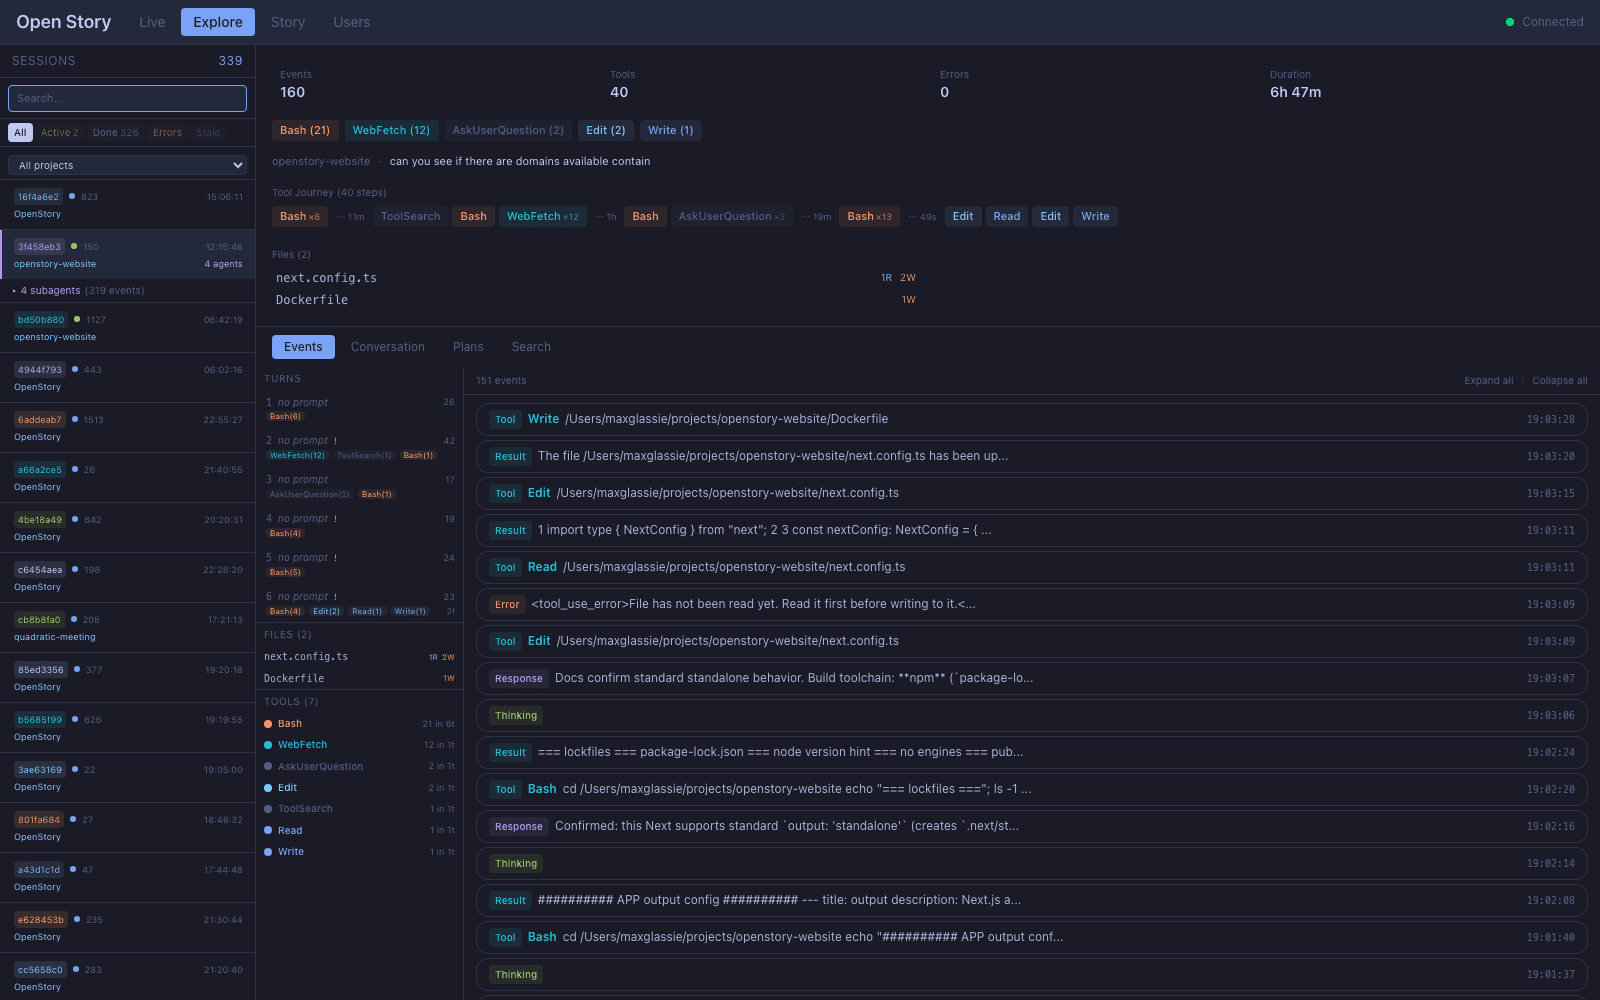The image size is (1600, 1000).
Task: Expand the Thinking event at 19:02:14
Action: point(1031,863)
